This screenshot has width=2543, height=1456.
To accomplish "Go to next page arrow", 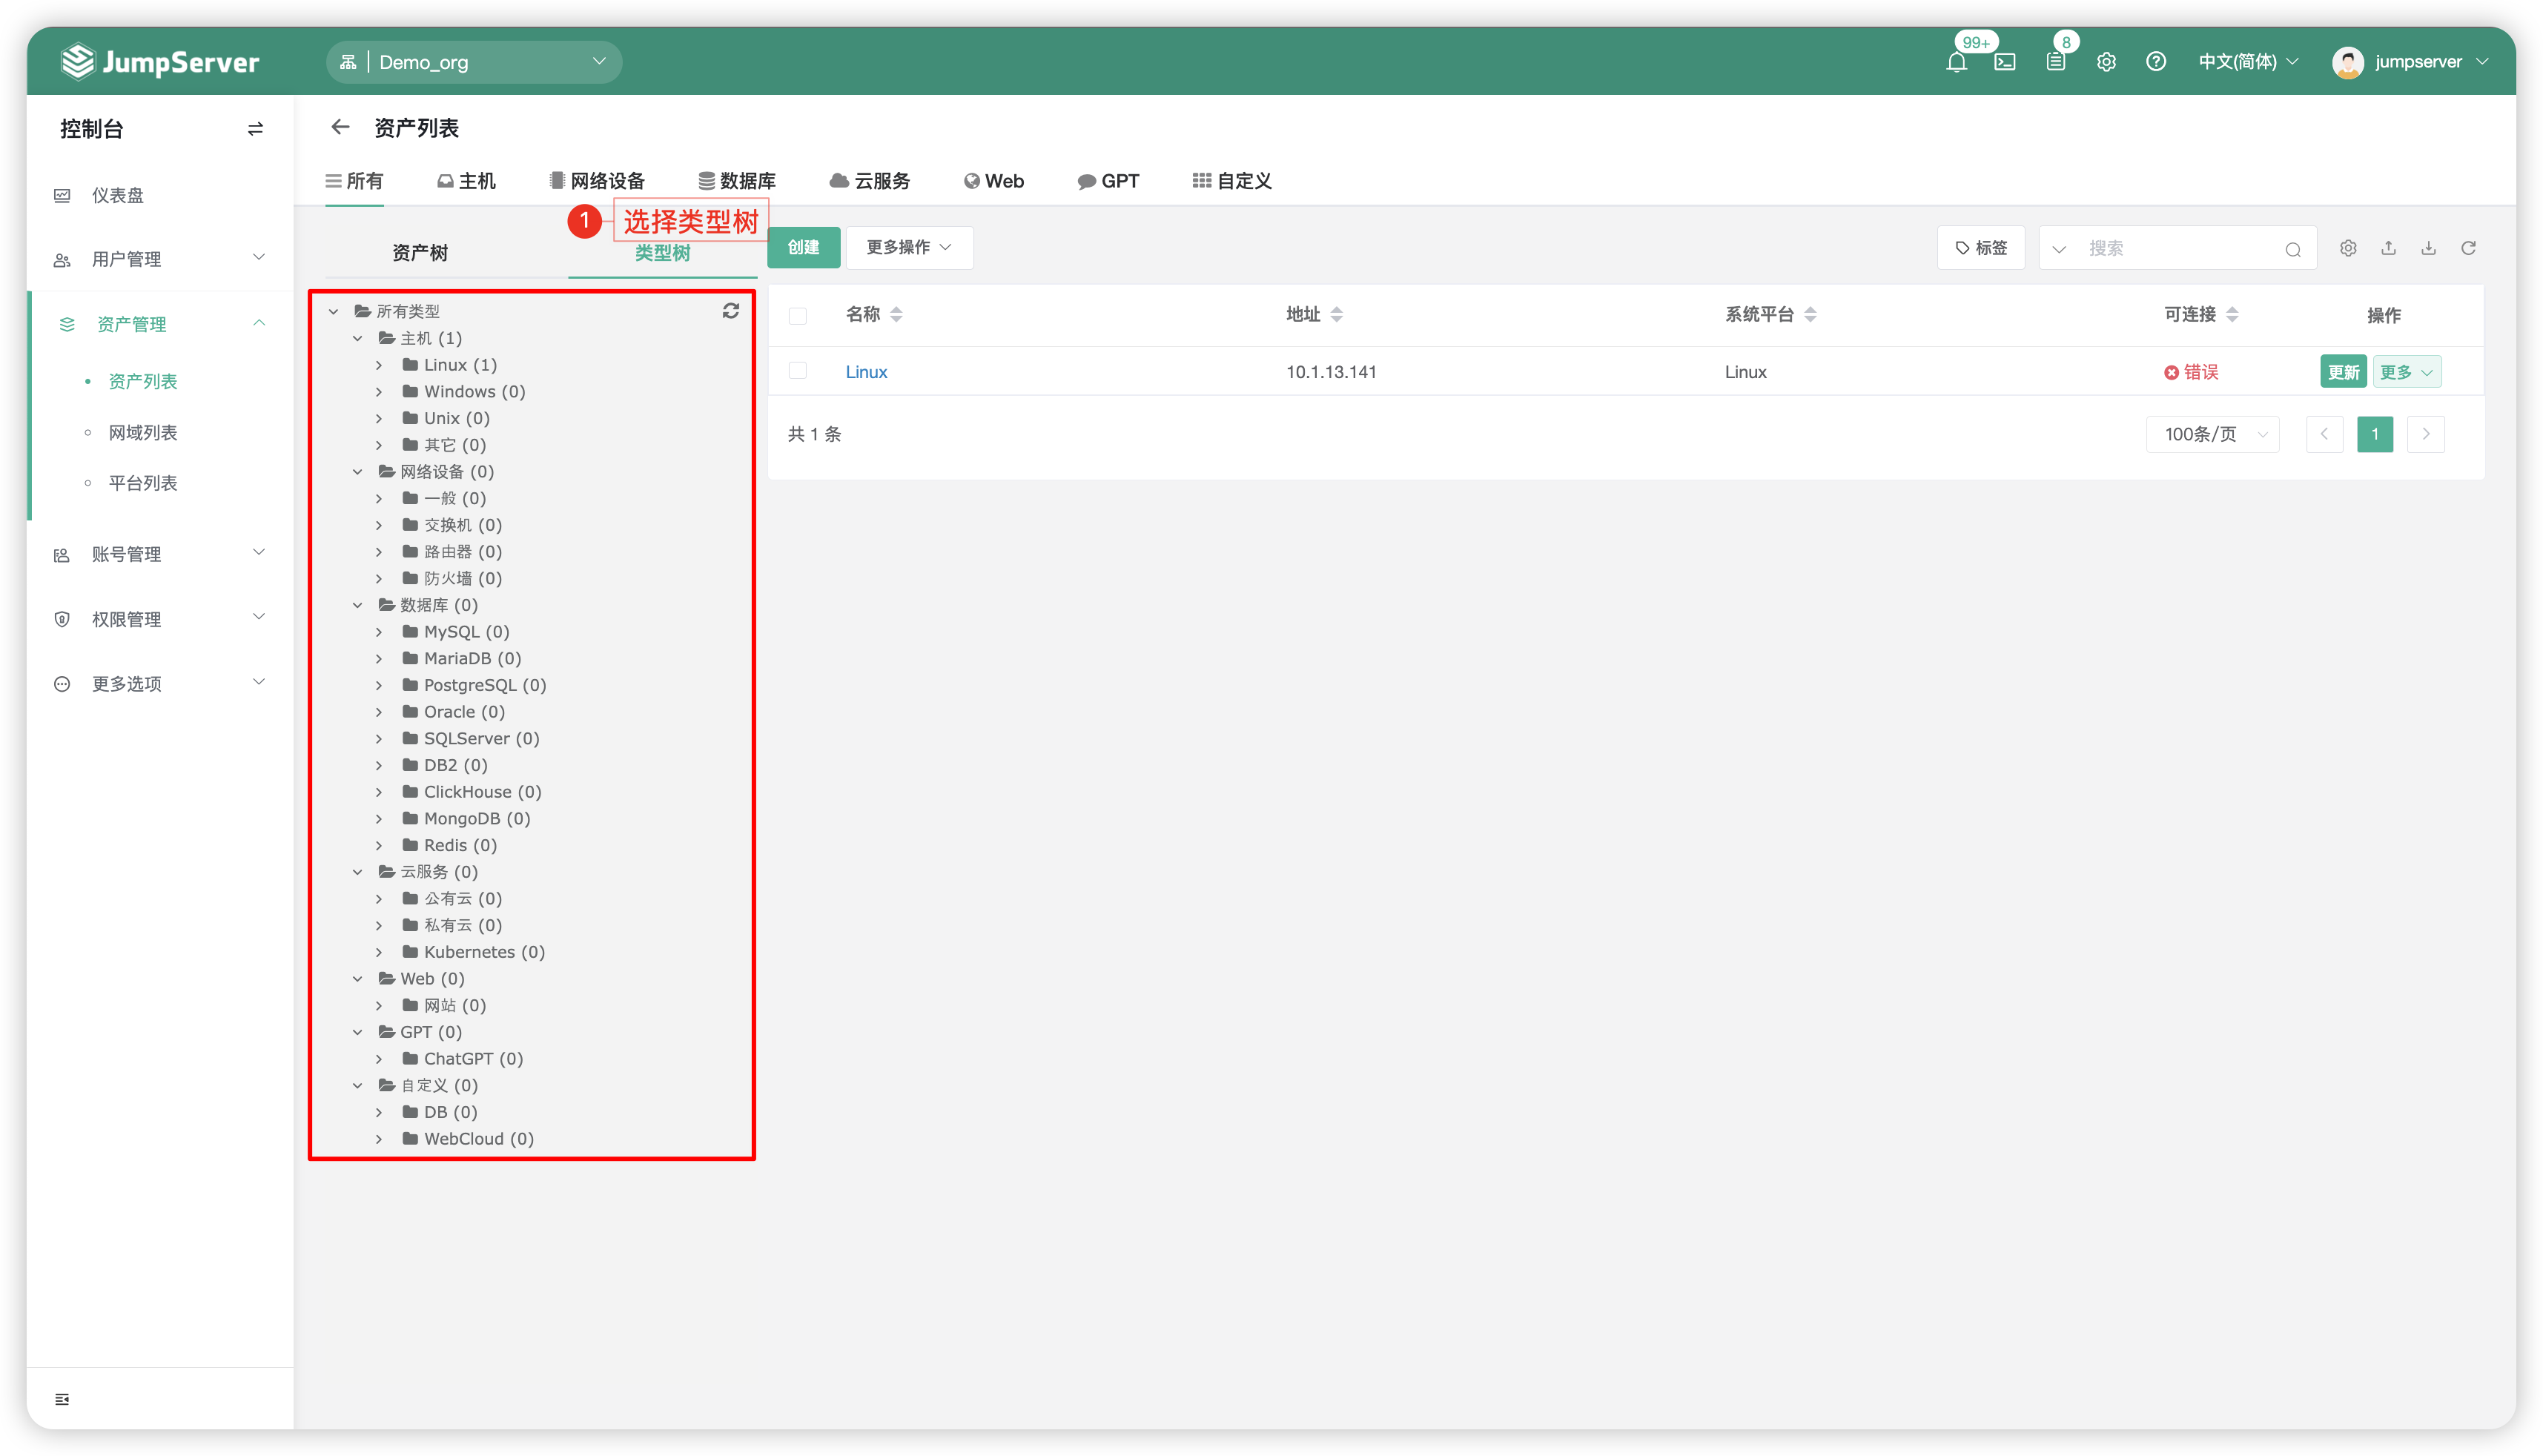I will coord(2426,434).
